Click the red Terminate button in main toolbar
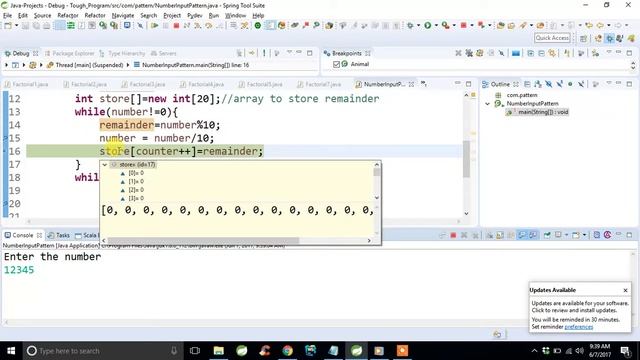Viewport: 640px width, 360px height. click(176, 26)
